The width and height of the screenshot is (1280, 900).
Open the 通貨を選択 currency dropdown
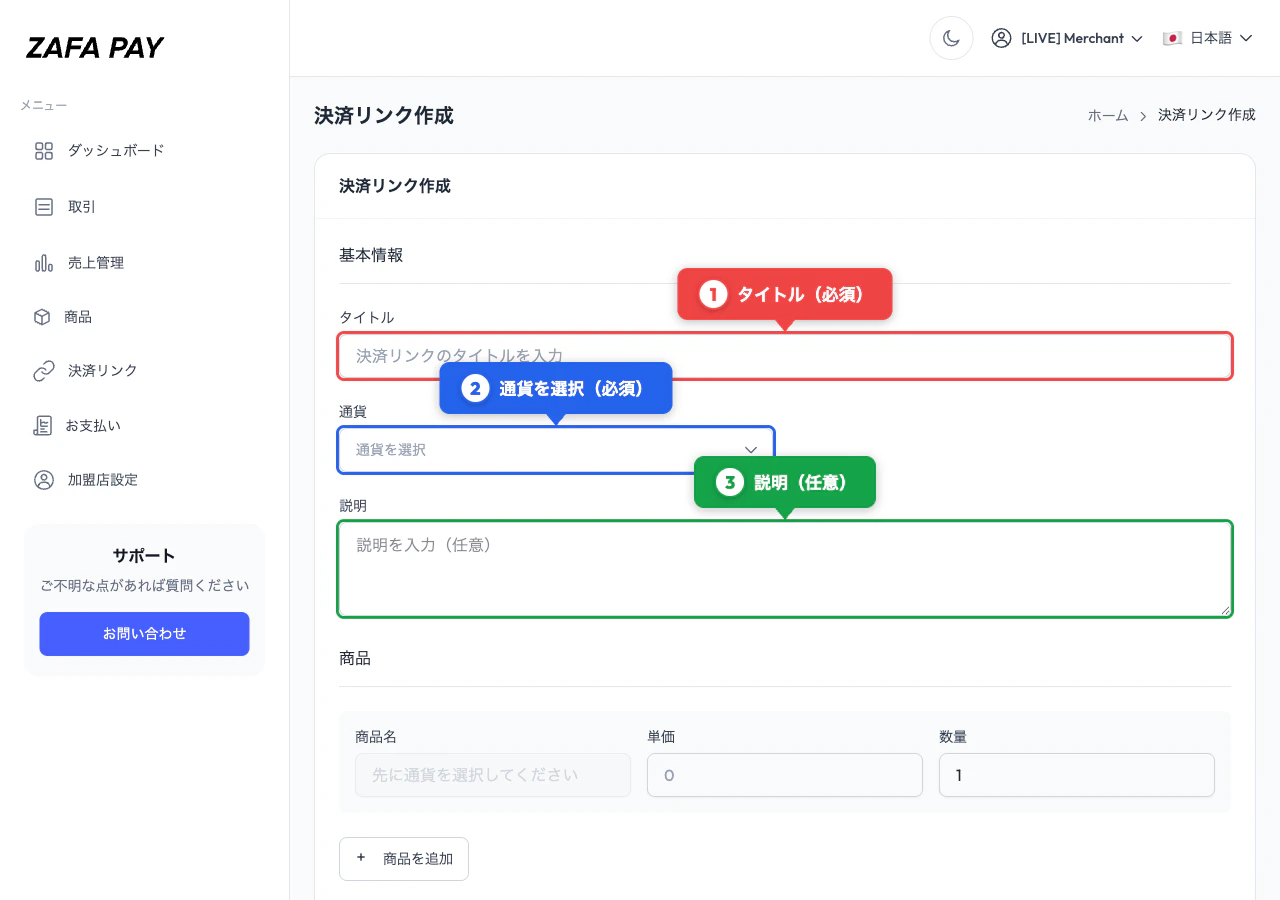[x=556, y=450]
